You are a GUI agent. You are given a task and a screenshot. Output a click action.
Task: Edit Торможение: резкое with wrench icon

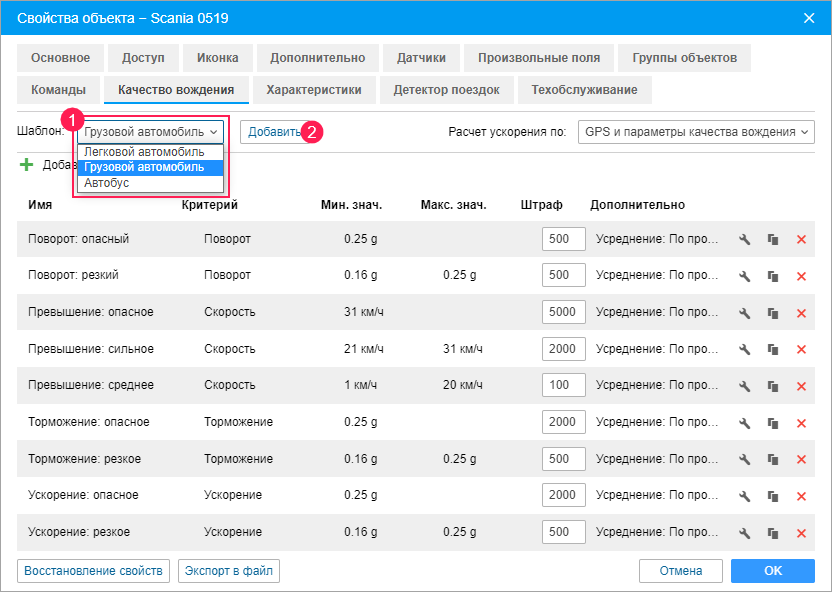click(744, 459)
